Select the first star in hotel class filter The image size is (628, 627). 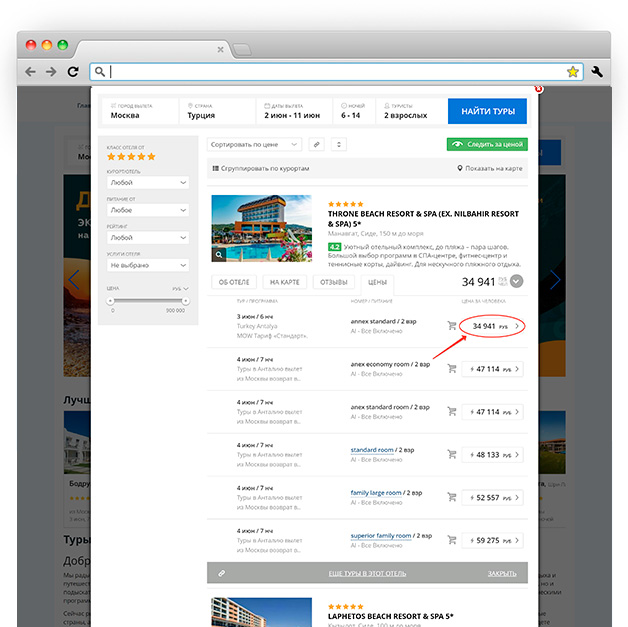pyautogui.click(x=111, y=157)
